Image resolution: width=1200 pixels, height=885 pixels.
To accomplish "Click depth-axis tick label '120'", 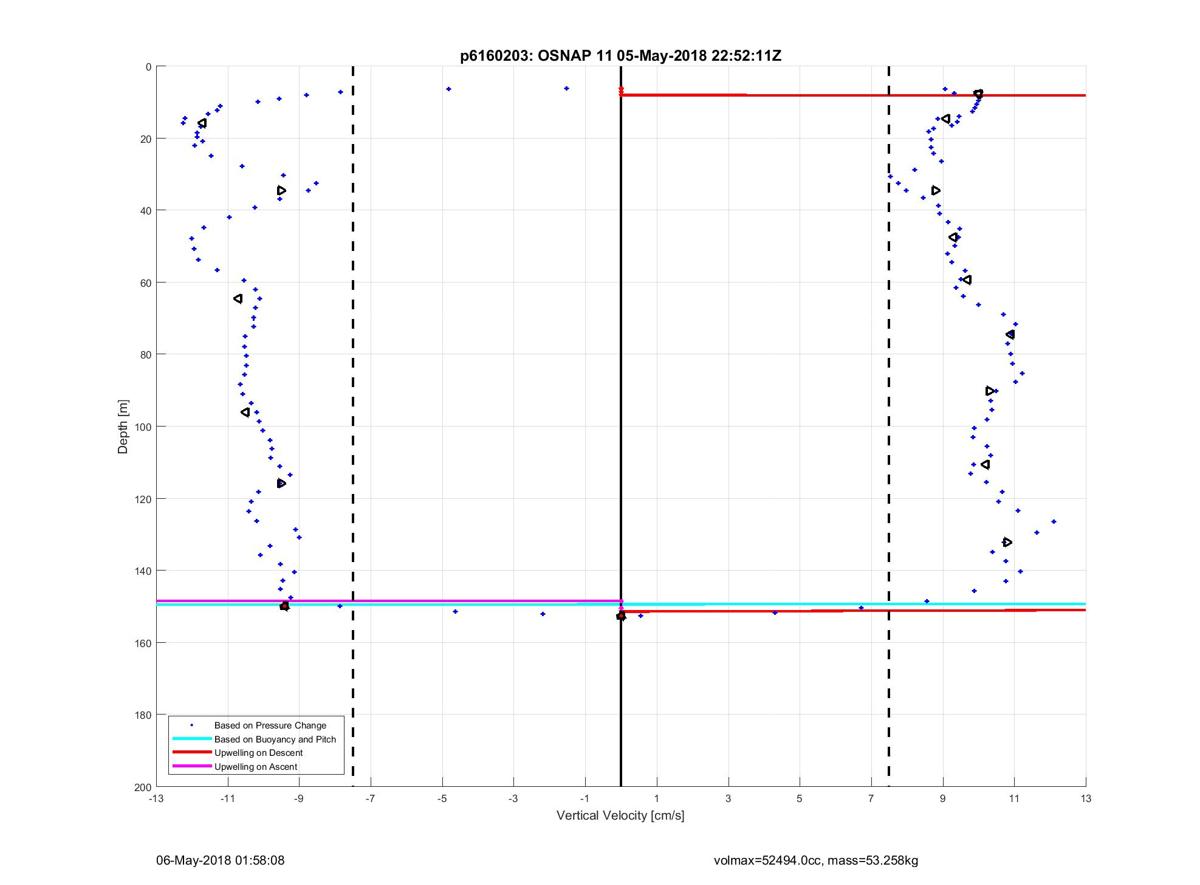I will click(x=142, y=499).
